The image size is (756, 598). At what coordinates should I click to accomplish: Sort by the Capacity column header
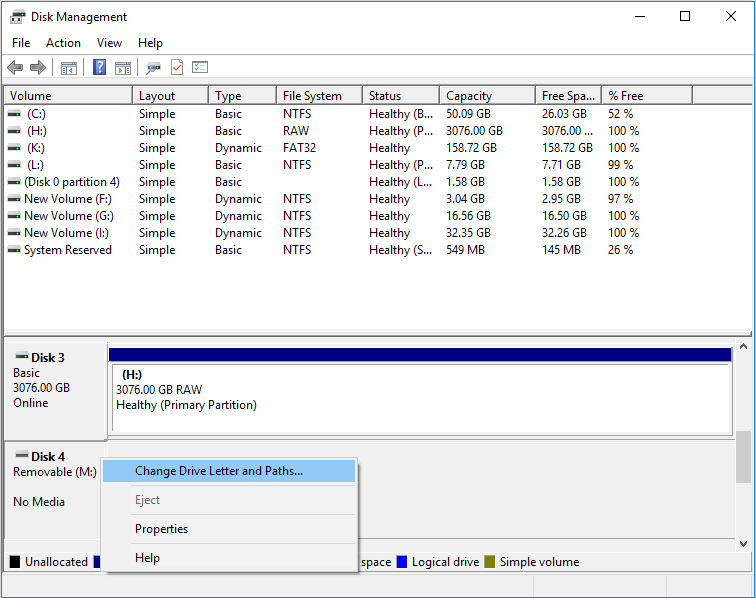[x=487, y=95]
